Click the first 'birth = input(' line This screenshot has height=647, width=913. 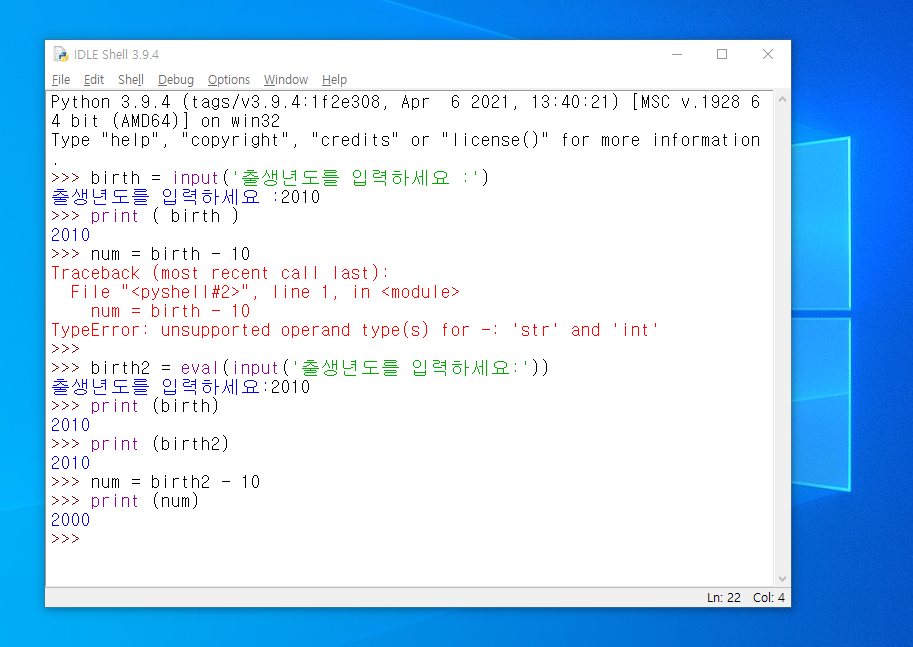point(270,178)
